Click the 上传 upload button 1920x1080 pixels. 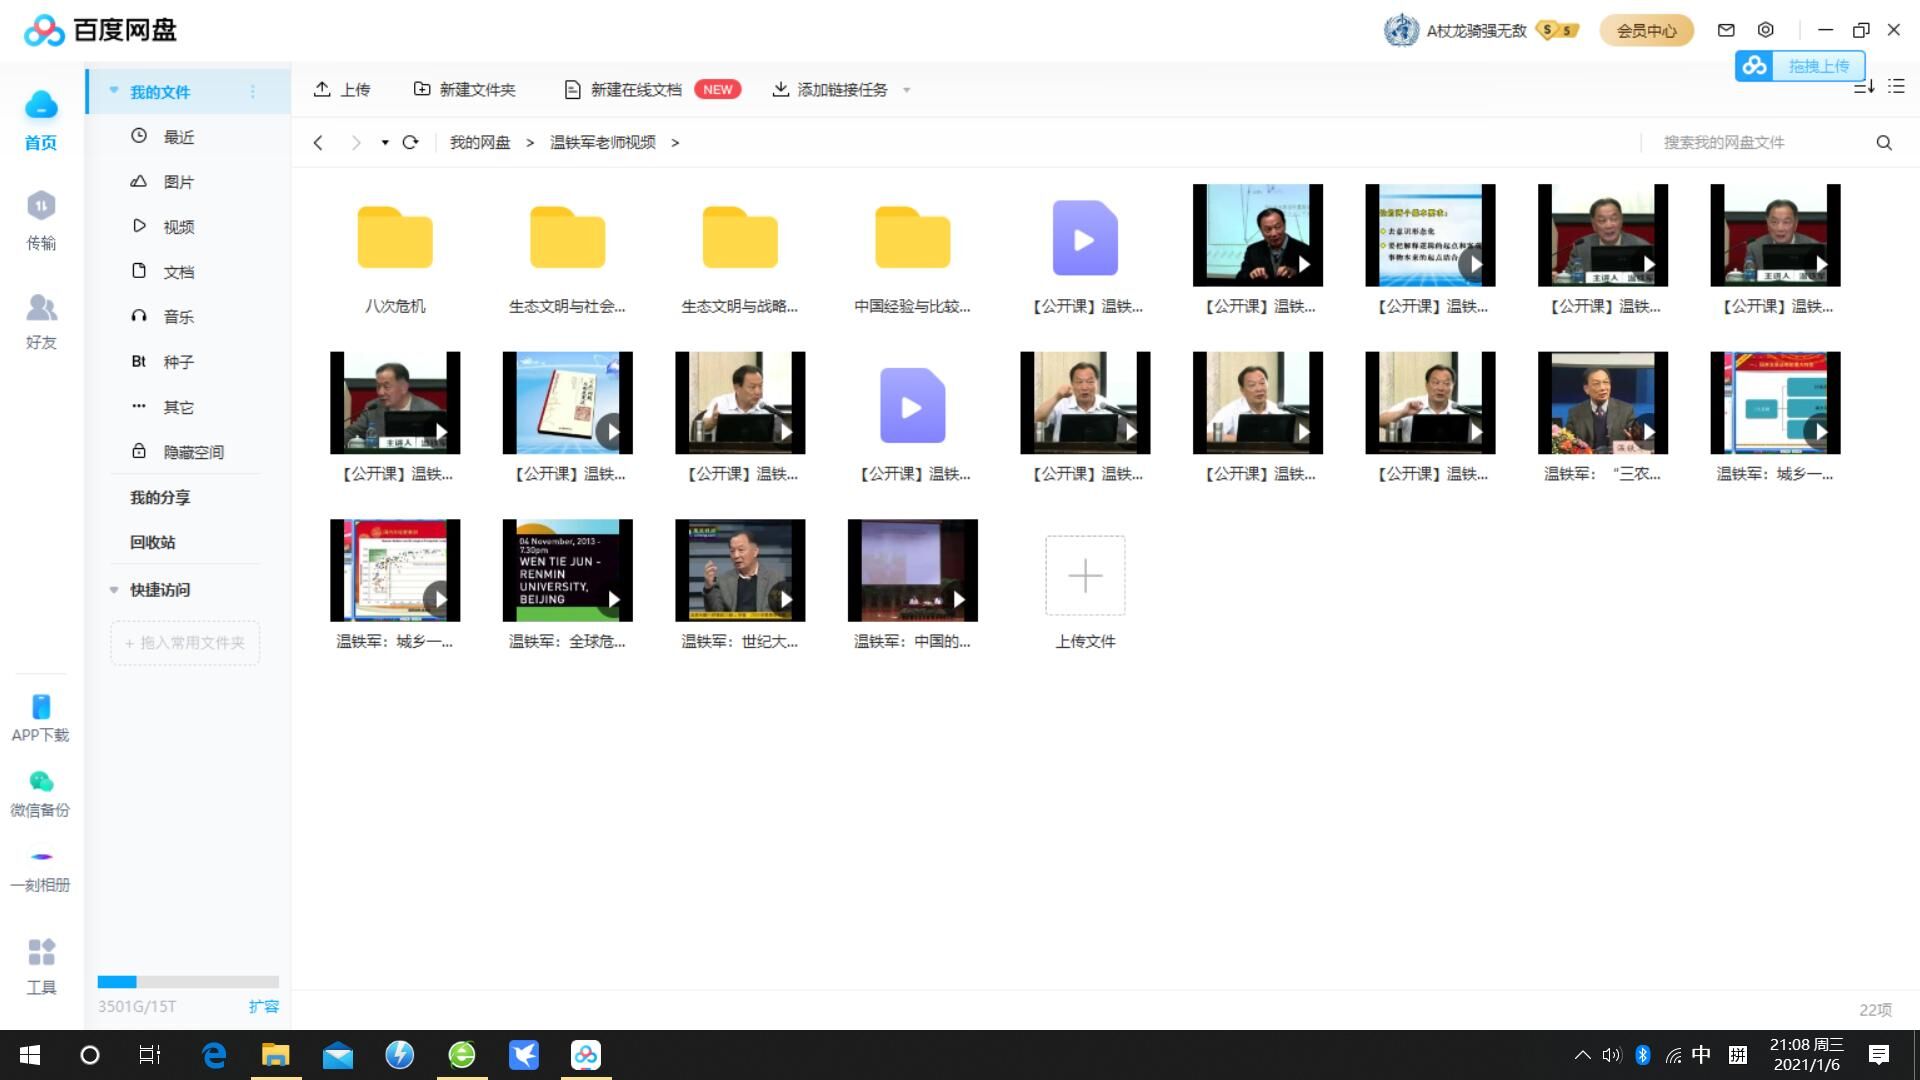(342, 90)
